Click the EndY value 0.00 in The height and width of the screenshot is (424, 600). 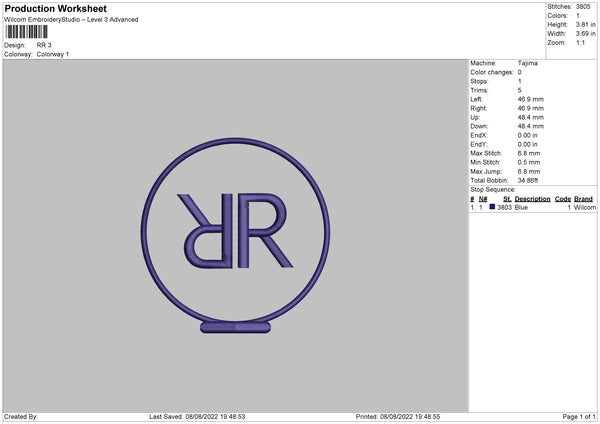coord(528,144)
